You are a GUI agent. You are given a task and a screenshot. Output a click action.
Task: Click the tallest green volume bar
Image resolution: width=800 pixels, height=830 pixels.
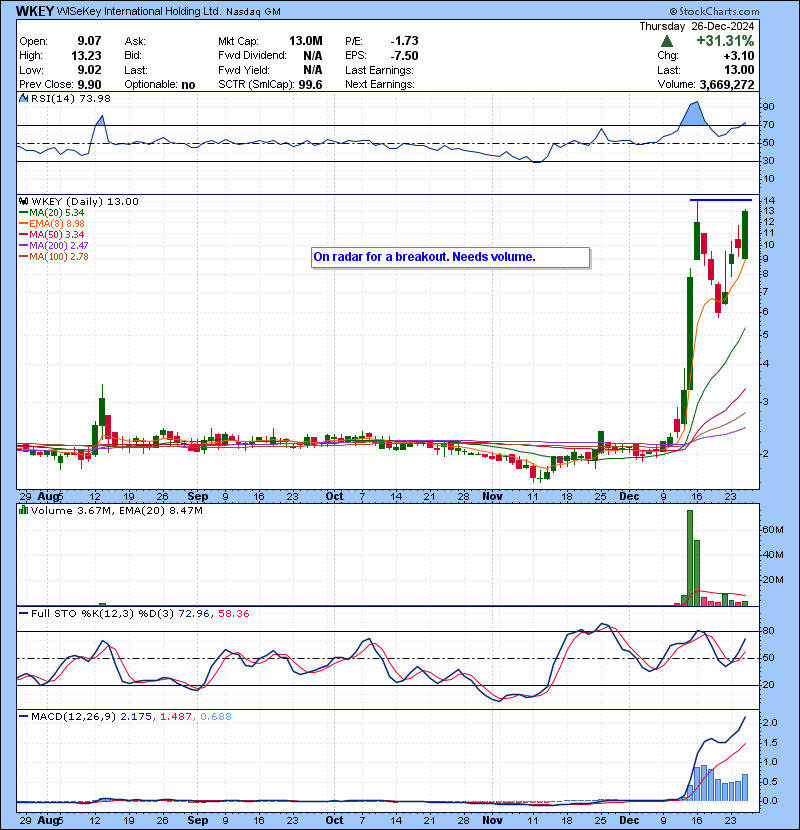click(690, 558)
